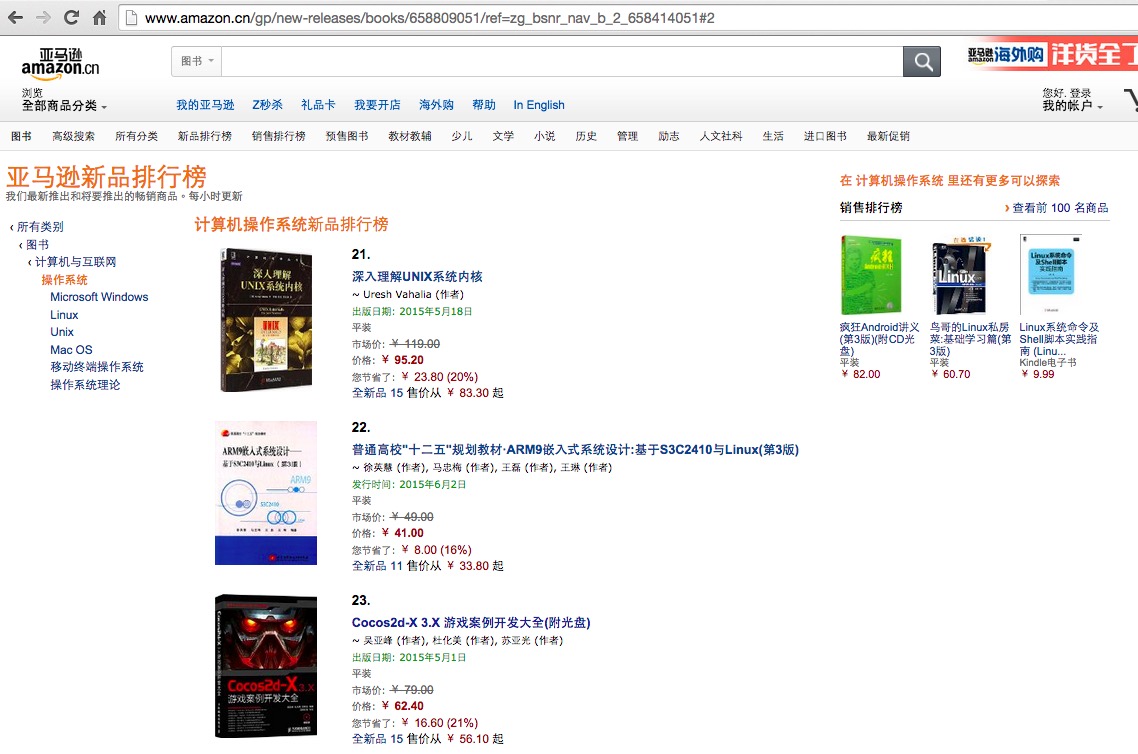Select the Linux subcategory in the sidebar
Screen dimensions: 1138x754
coord(64,315)
